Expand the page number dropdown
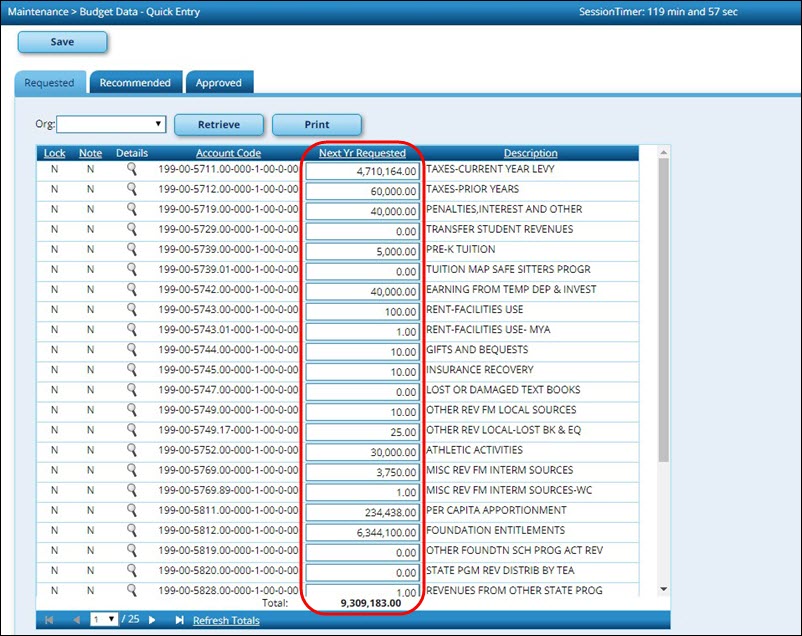Screen dimensions: 802x636 click(103, 620)
